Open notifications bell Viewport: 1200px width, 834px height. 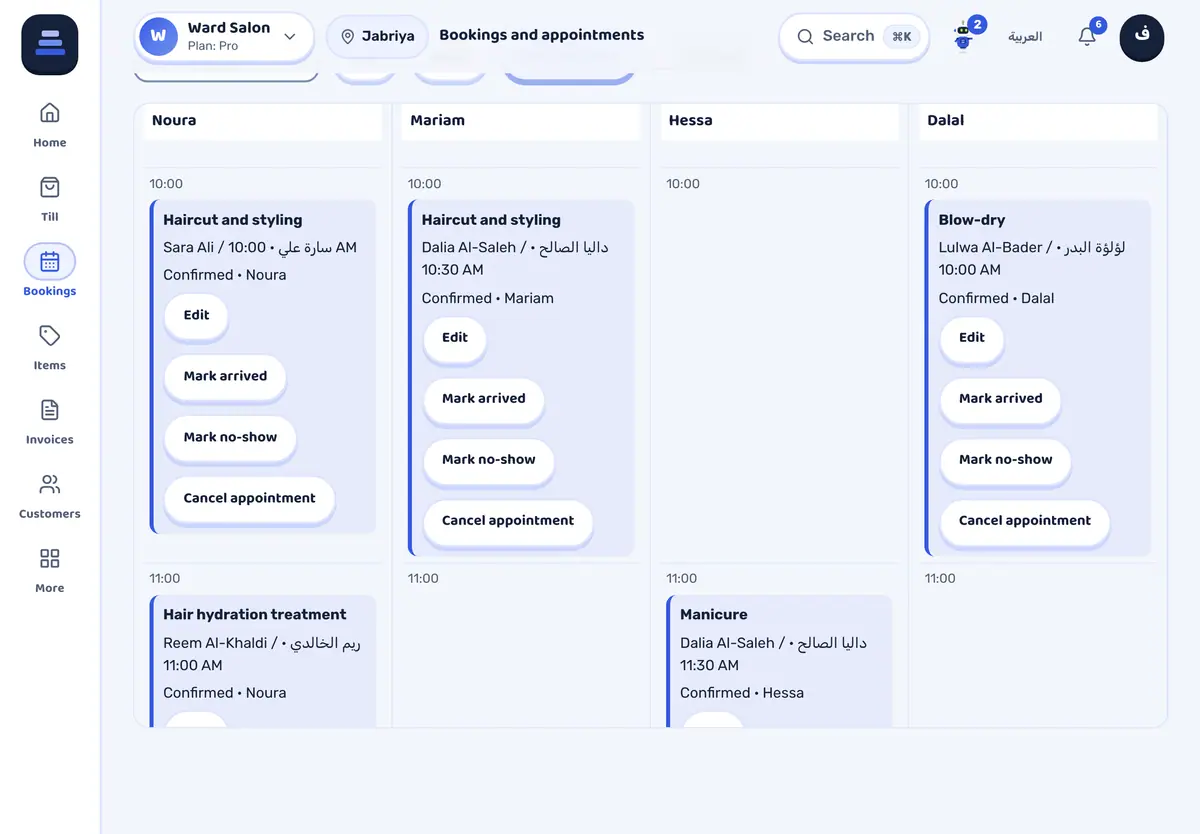point(1087,37)
